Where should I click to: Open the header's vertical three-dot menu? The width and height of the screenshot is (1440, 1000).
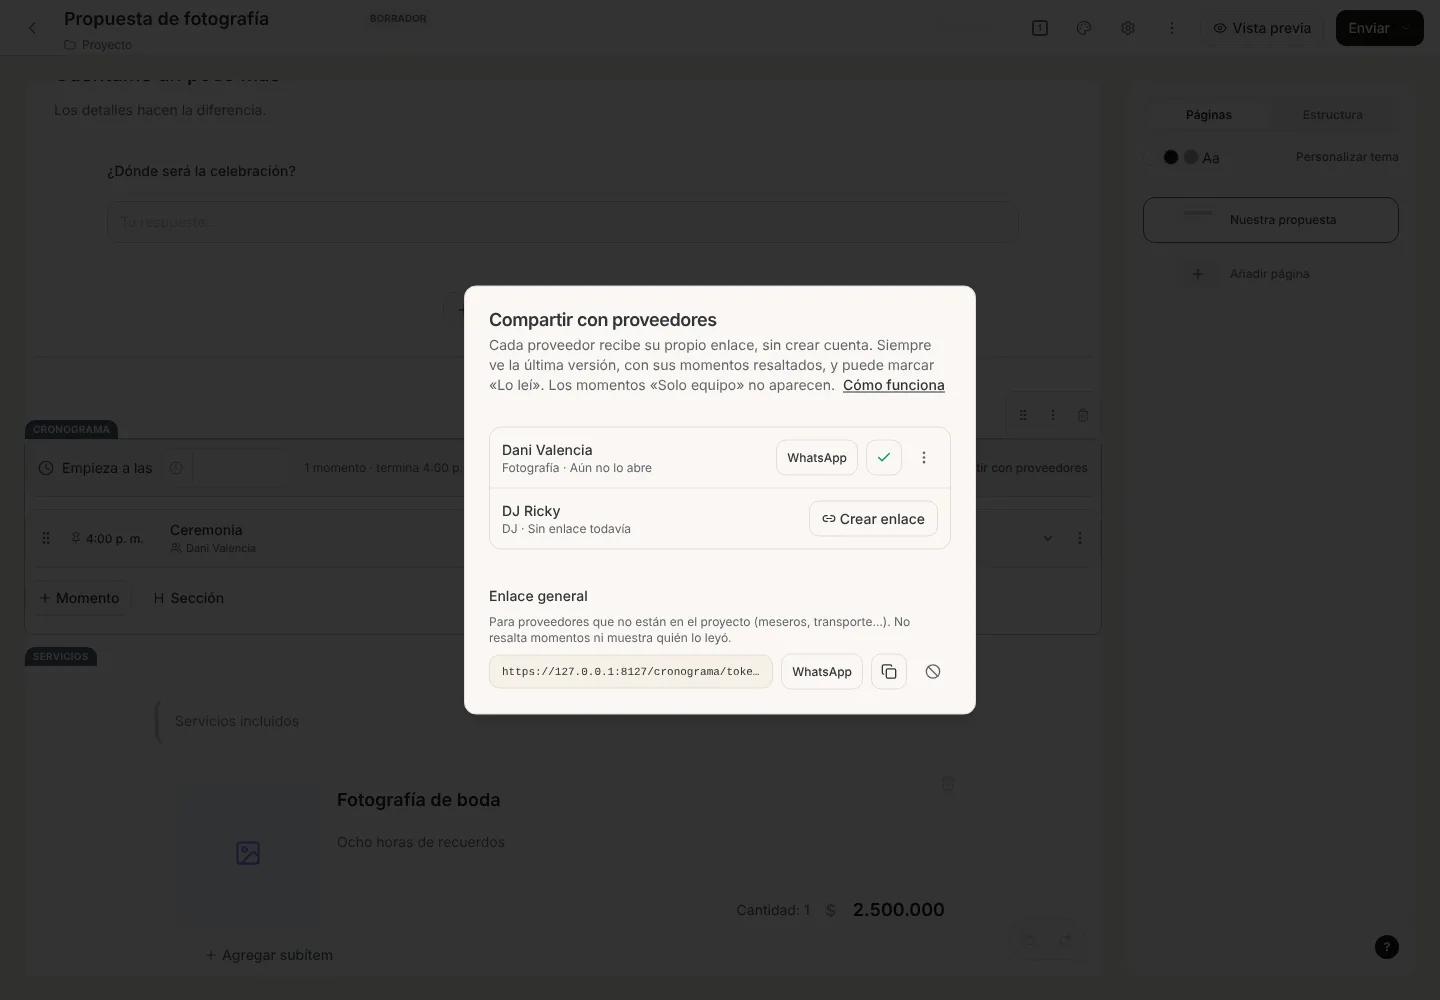(x=1172, y=28)
